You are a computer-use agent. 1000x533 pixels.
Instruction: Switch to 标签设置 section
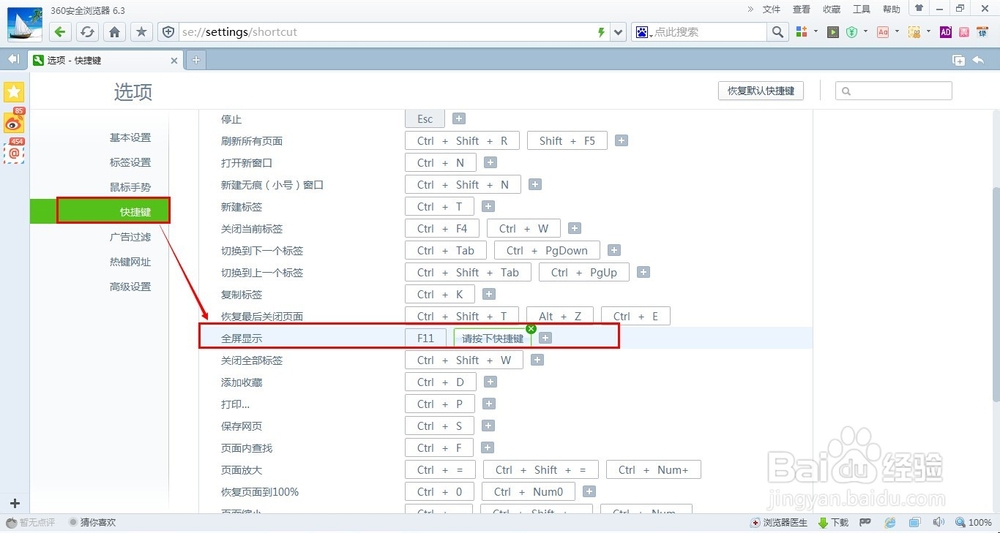tap(130, 163)
